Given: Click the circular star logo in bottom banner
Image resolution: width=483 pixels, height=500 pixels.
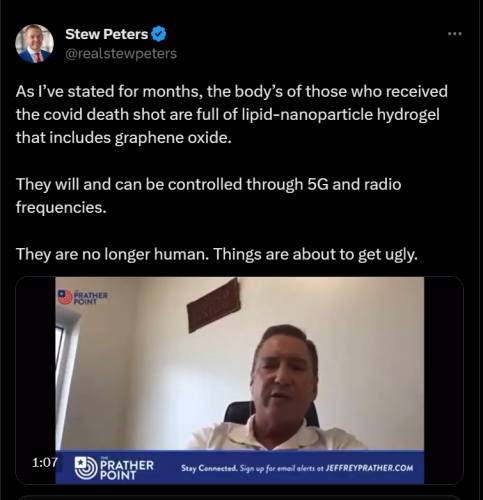Looking at the screenshot, I should point(86,468).
